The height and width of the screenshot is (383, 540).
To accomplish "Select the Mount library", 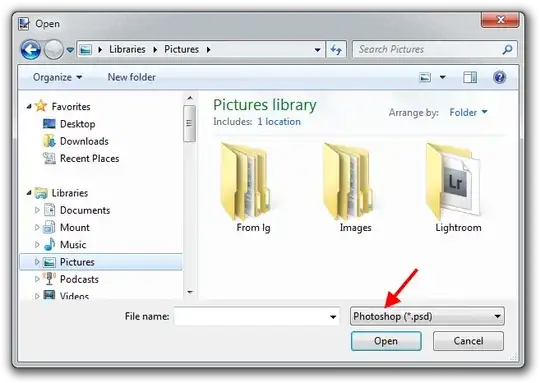I will click(x=75, y=227).
